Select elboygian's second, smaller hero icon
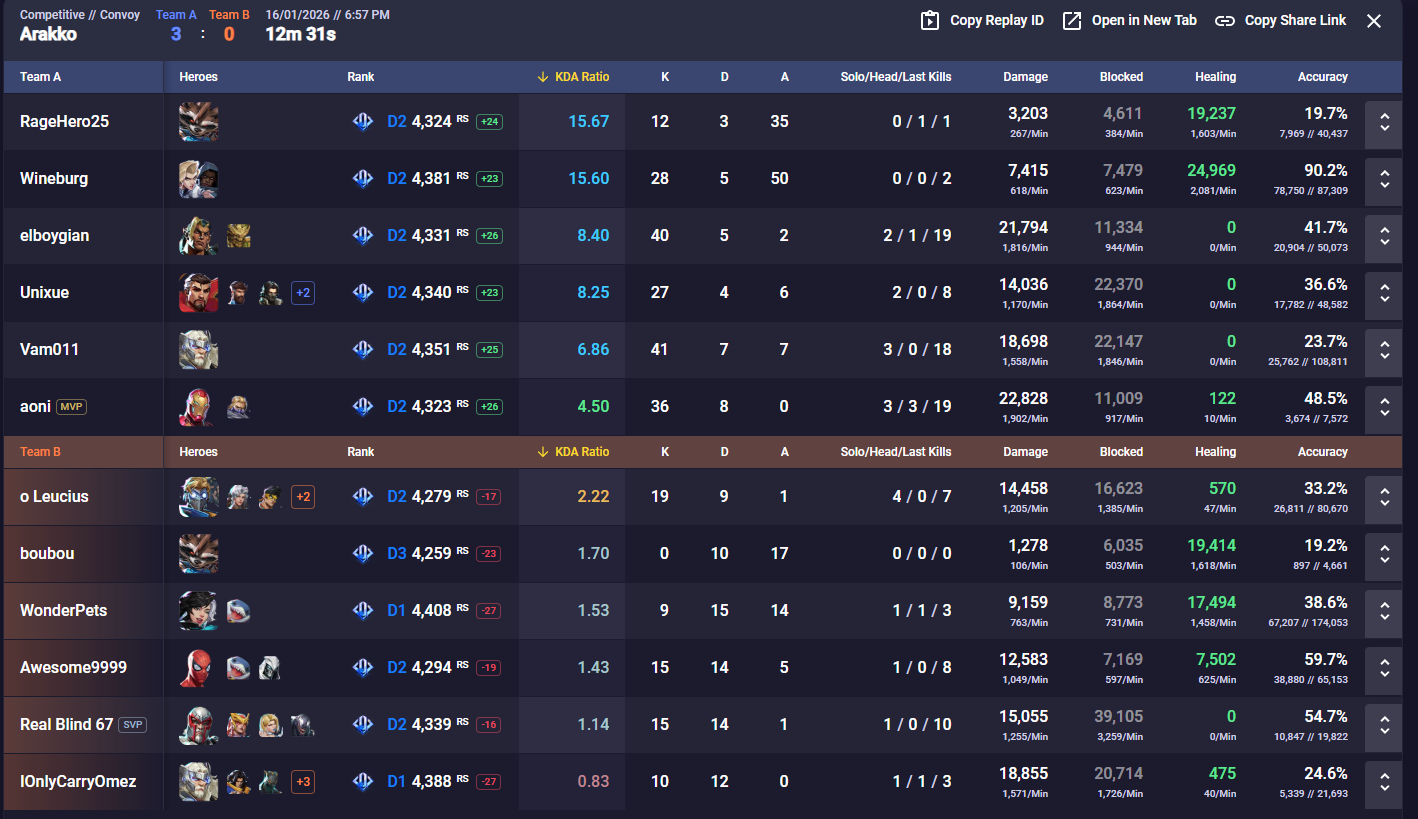This screenshot has height=819, width=1418. [x=239, y=236]
